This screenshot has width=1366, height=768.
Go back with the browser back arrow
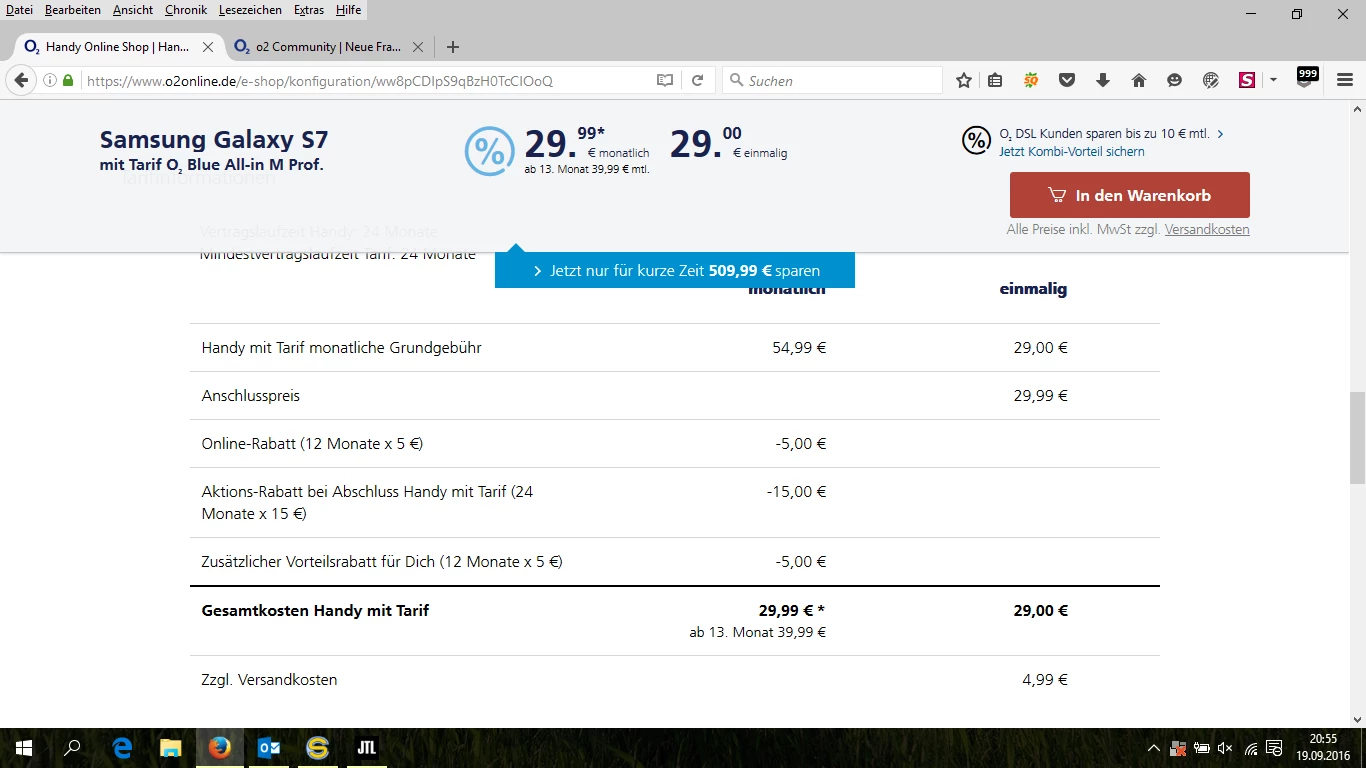pyautogui.click(x=21, y=81)
